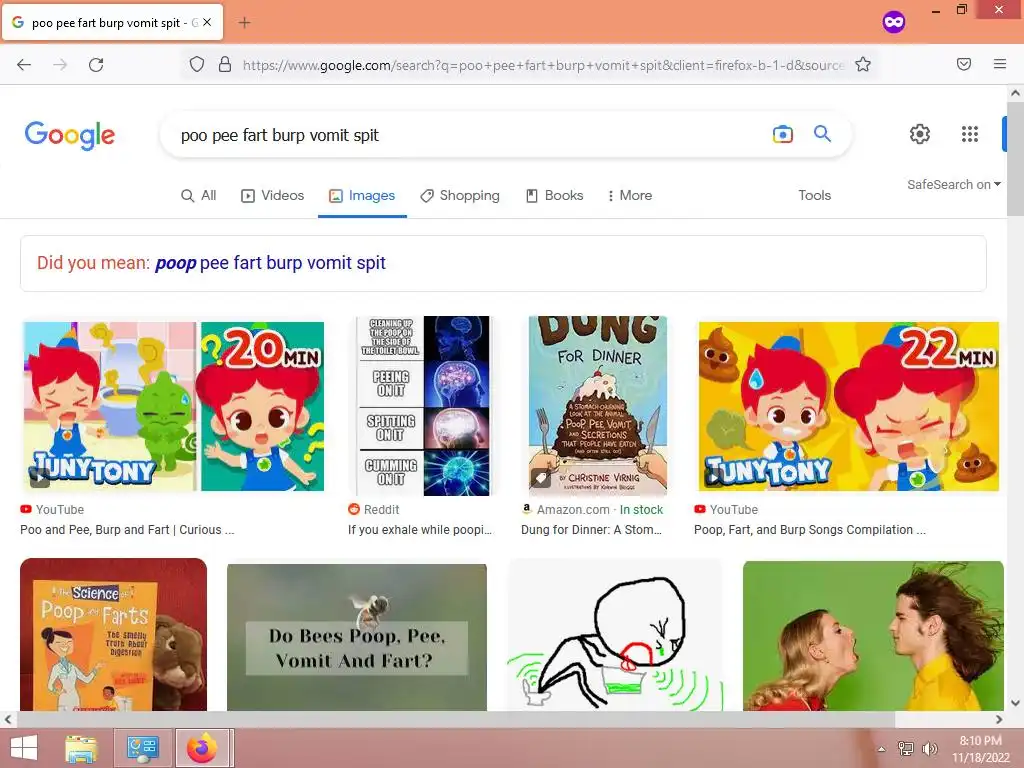Image resolution: width=1024 pixels, height=768 pixels.
Task: Go forward using the forward arrow
Action: pos(60,65)
